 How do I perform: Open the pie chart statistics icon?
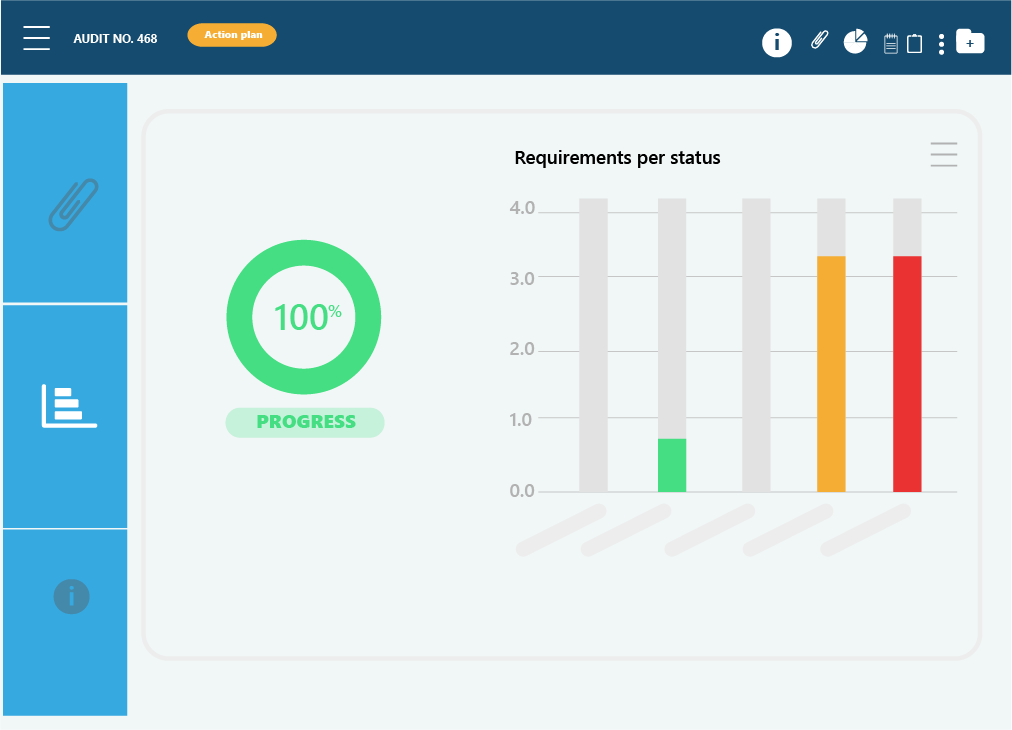[855, 42]
